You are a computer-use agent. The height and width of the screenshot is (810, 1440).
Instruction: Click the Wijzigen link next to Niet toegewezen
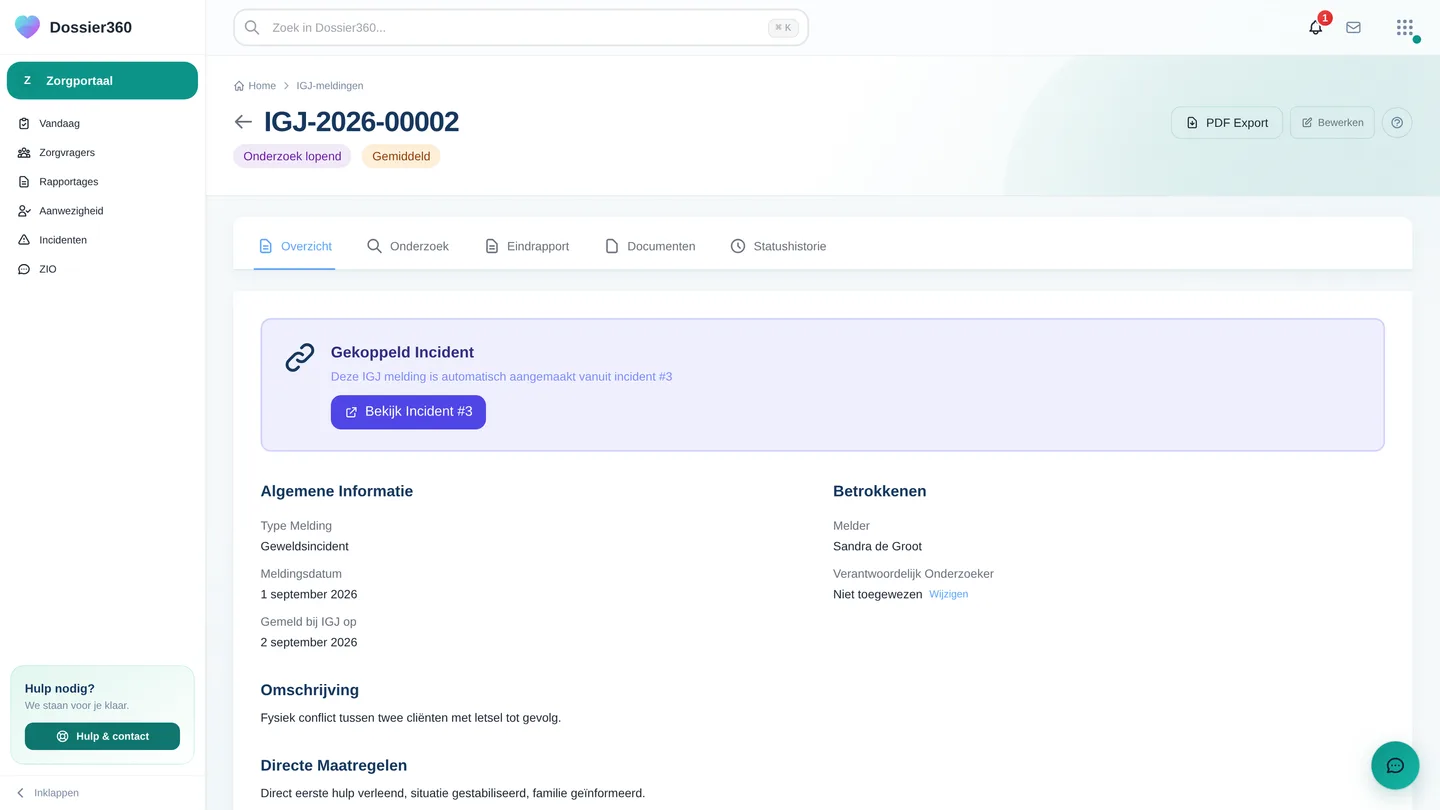tap(948, 594)
